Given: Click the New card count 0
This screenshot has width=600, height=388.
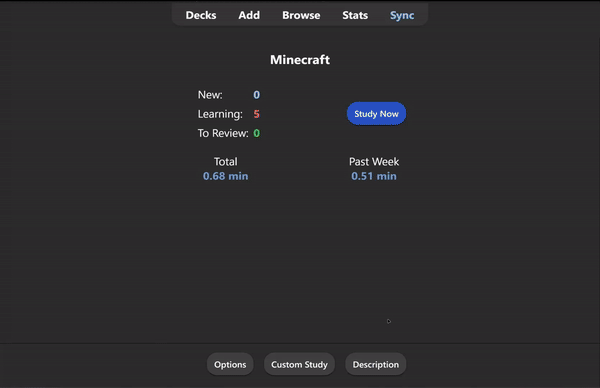Looking at the screenshot, I should (256, 95).
